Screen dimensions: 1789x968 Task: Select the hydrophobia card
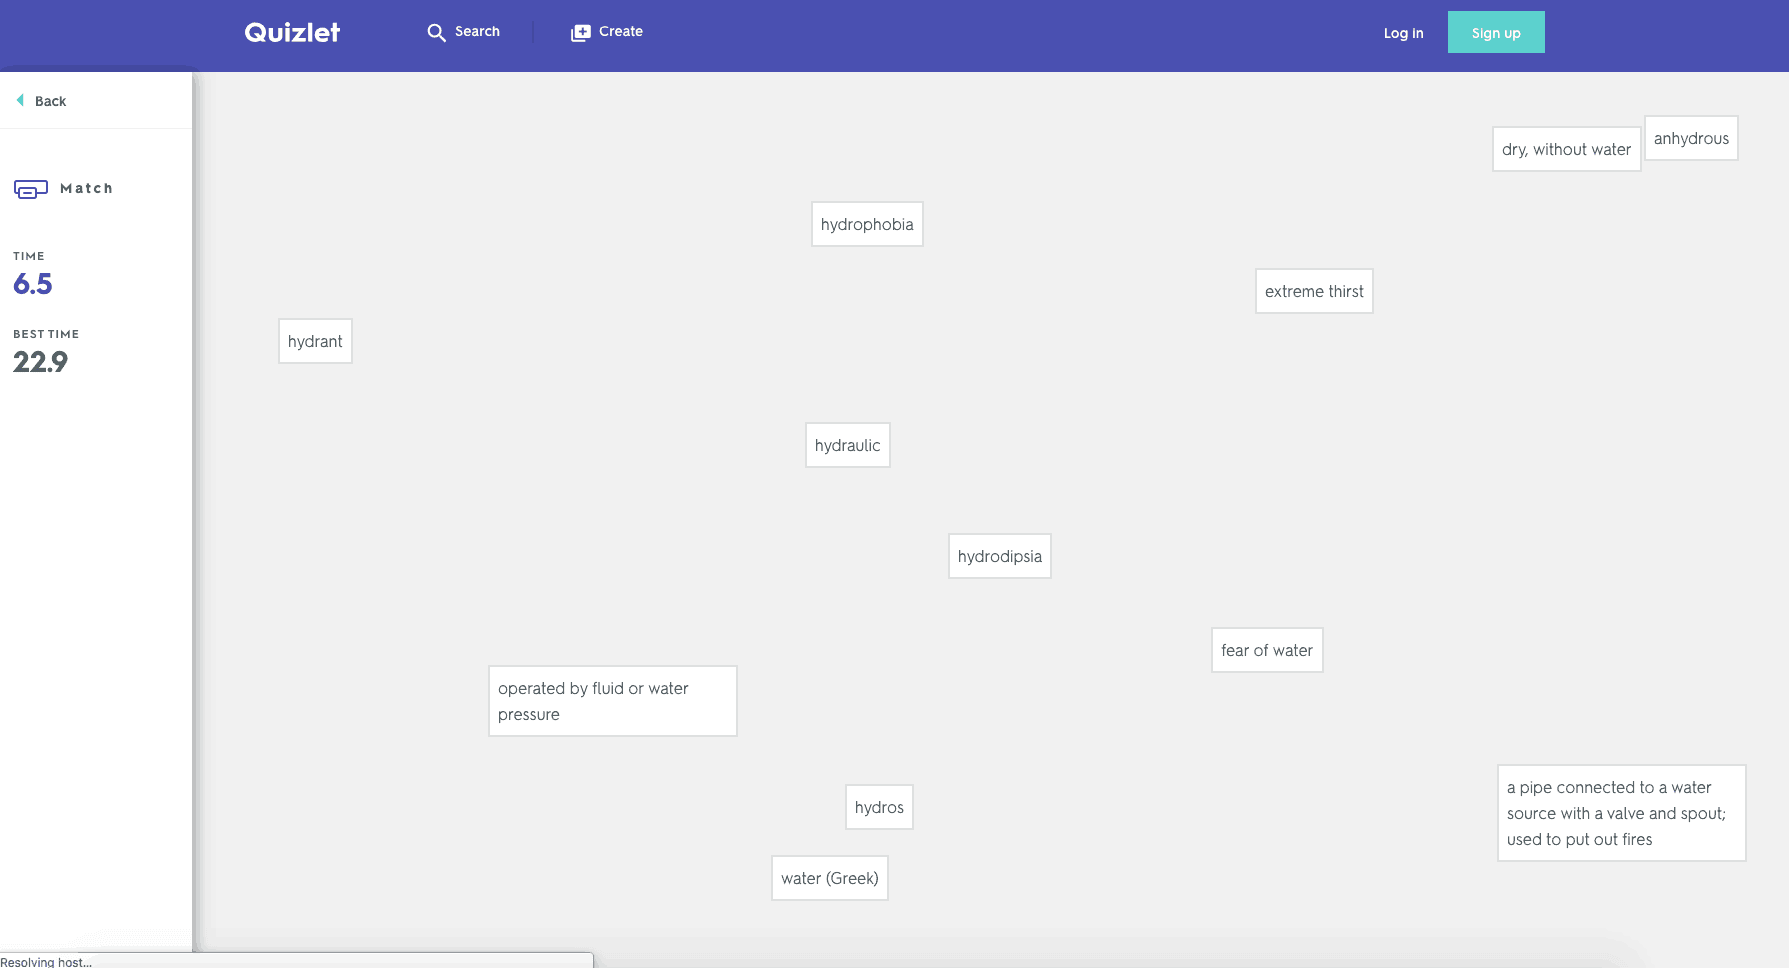pos(867,224)
